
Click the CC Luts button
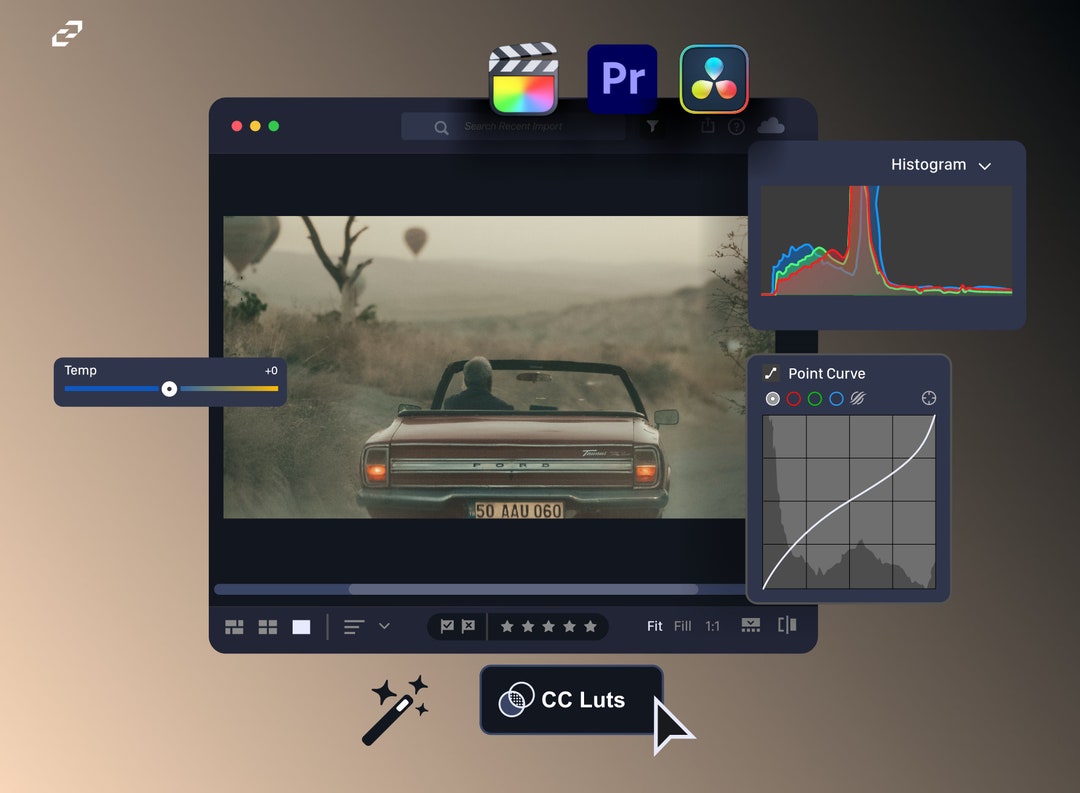[571, 700]
